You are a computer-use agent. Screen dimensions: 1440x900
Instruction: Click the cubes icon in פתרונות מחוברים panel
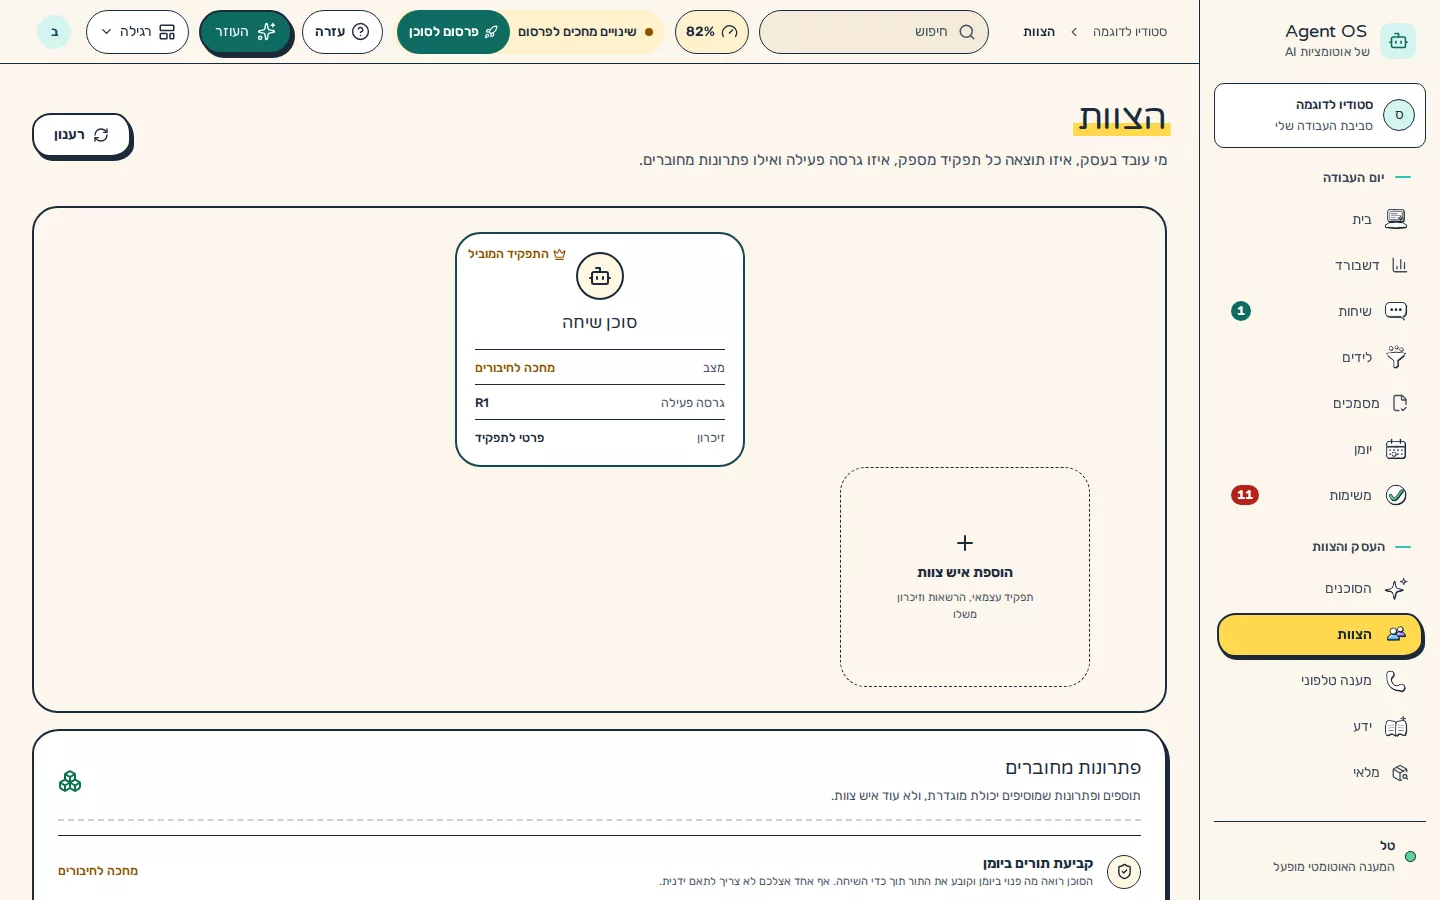coord(70,781)
